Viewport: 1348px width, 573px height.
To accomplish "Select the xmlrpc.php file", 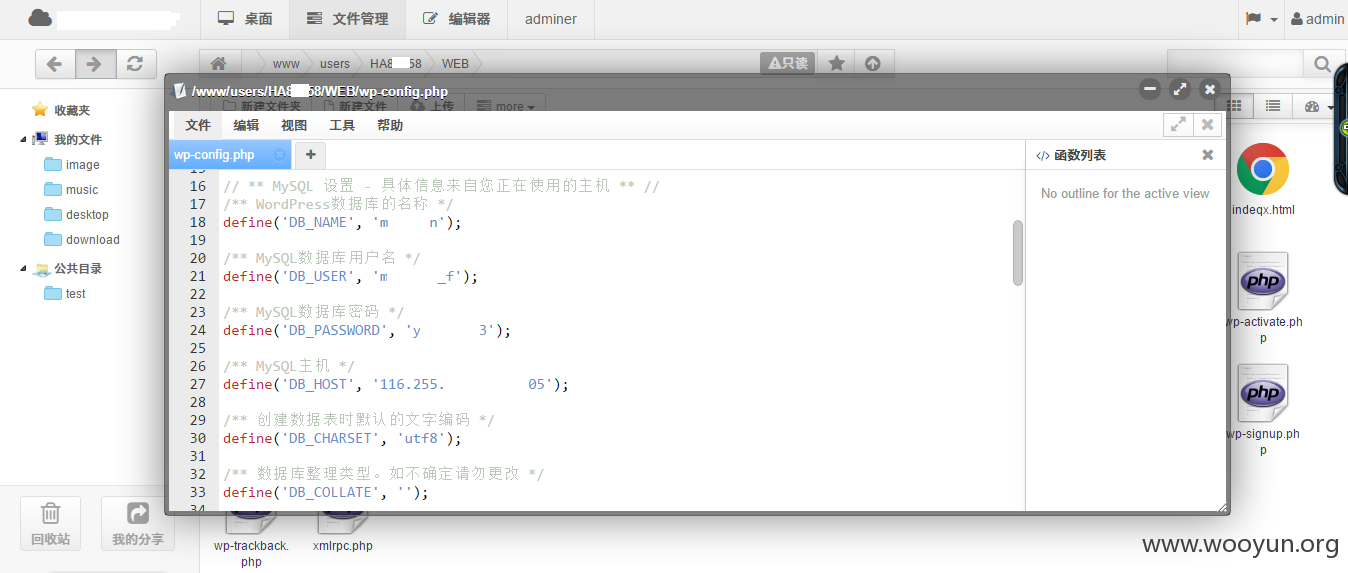I will point(343,530).
